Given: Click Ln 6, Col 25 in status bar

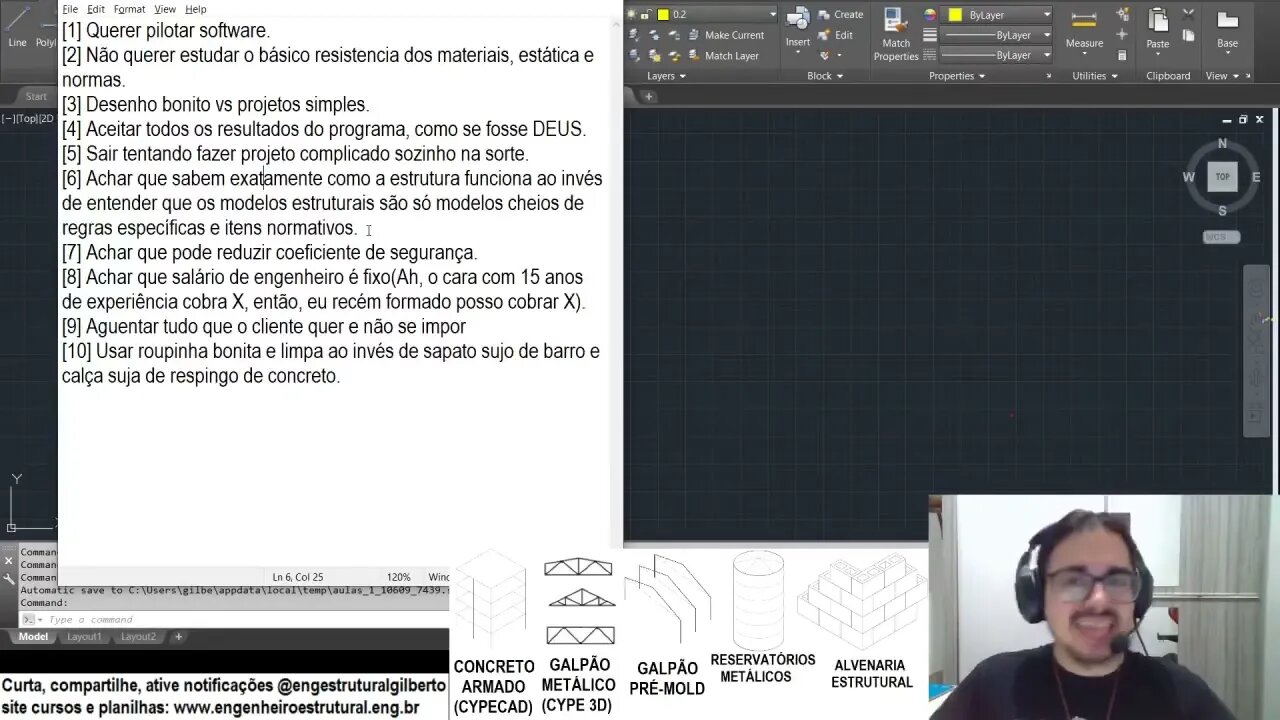Looking at the screenshot, I should pos(298,577).
